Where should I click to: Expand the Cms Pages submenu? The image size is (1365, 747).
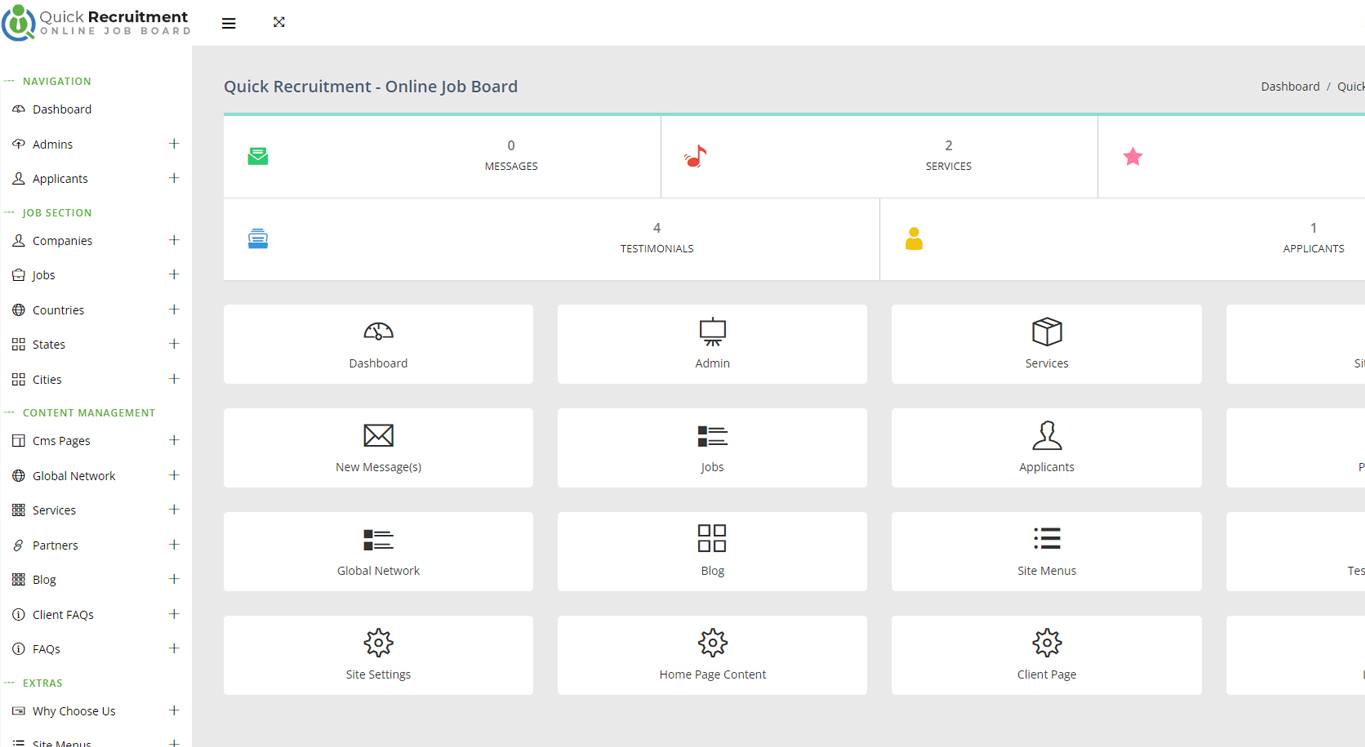[x=174, y=440]
